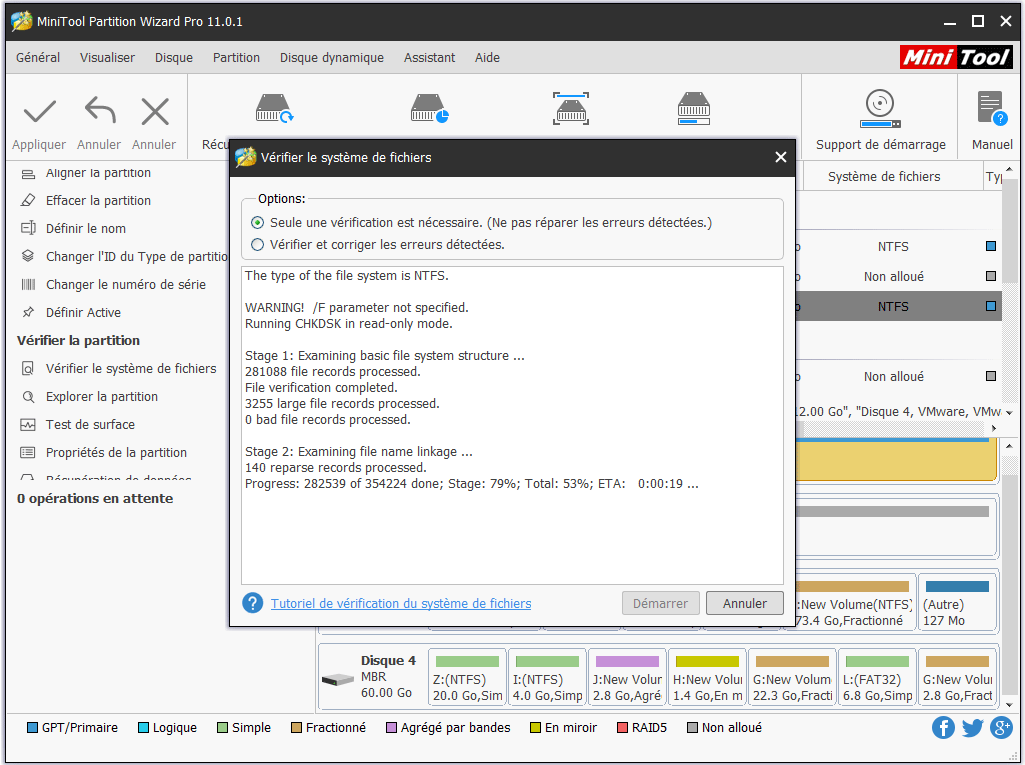Open the Manuel help document icon
Image resolution: width=1025 pixels, height=765 pixels.
pos(991,109)
